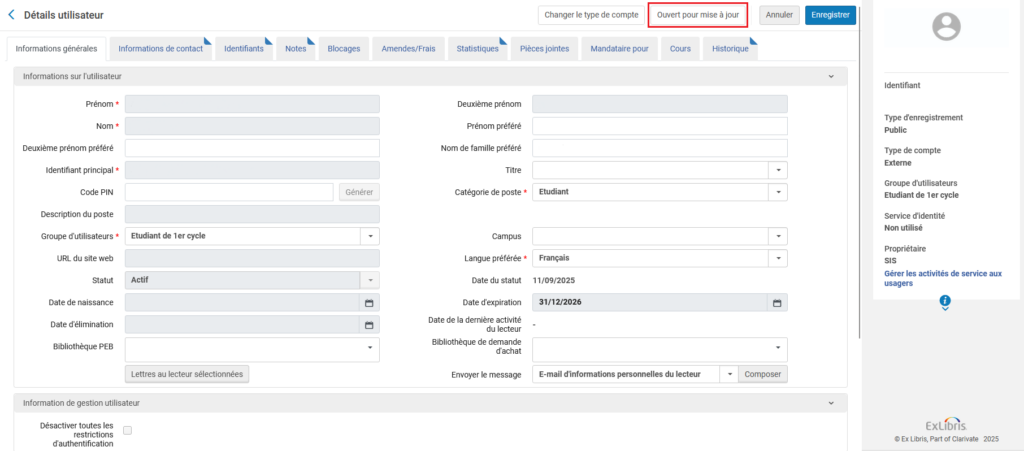Collapse the Information de gestion utilisateur section

pos(831,402)
